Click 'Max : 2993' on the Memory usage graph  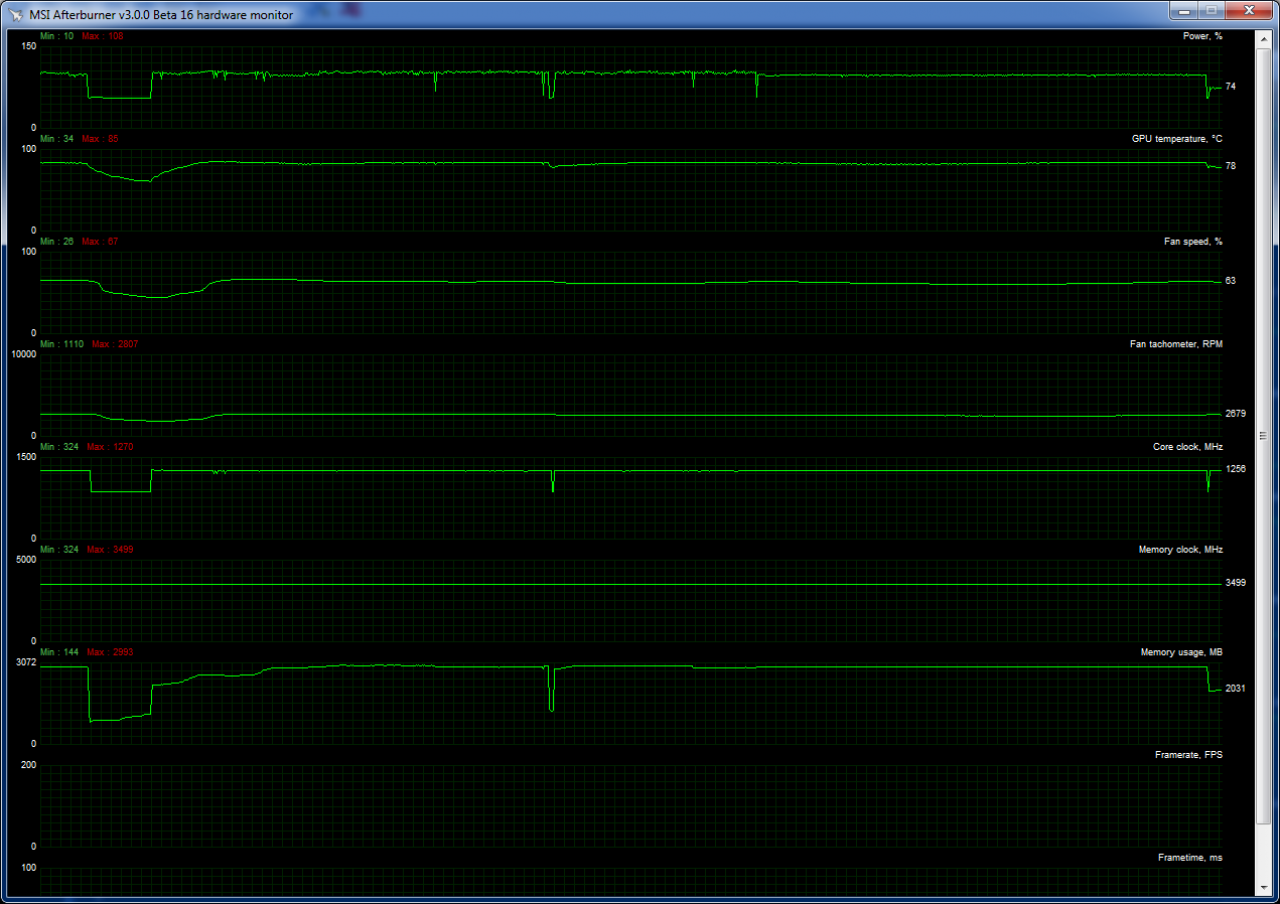[x=110, y=652]
